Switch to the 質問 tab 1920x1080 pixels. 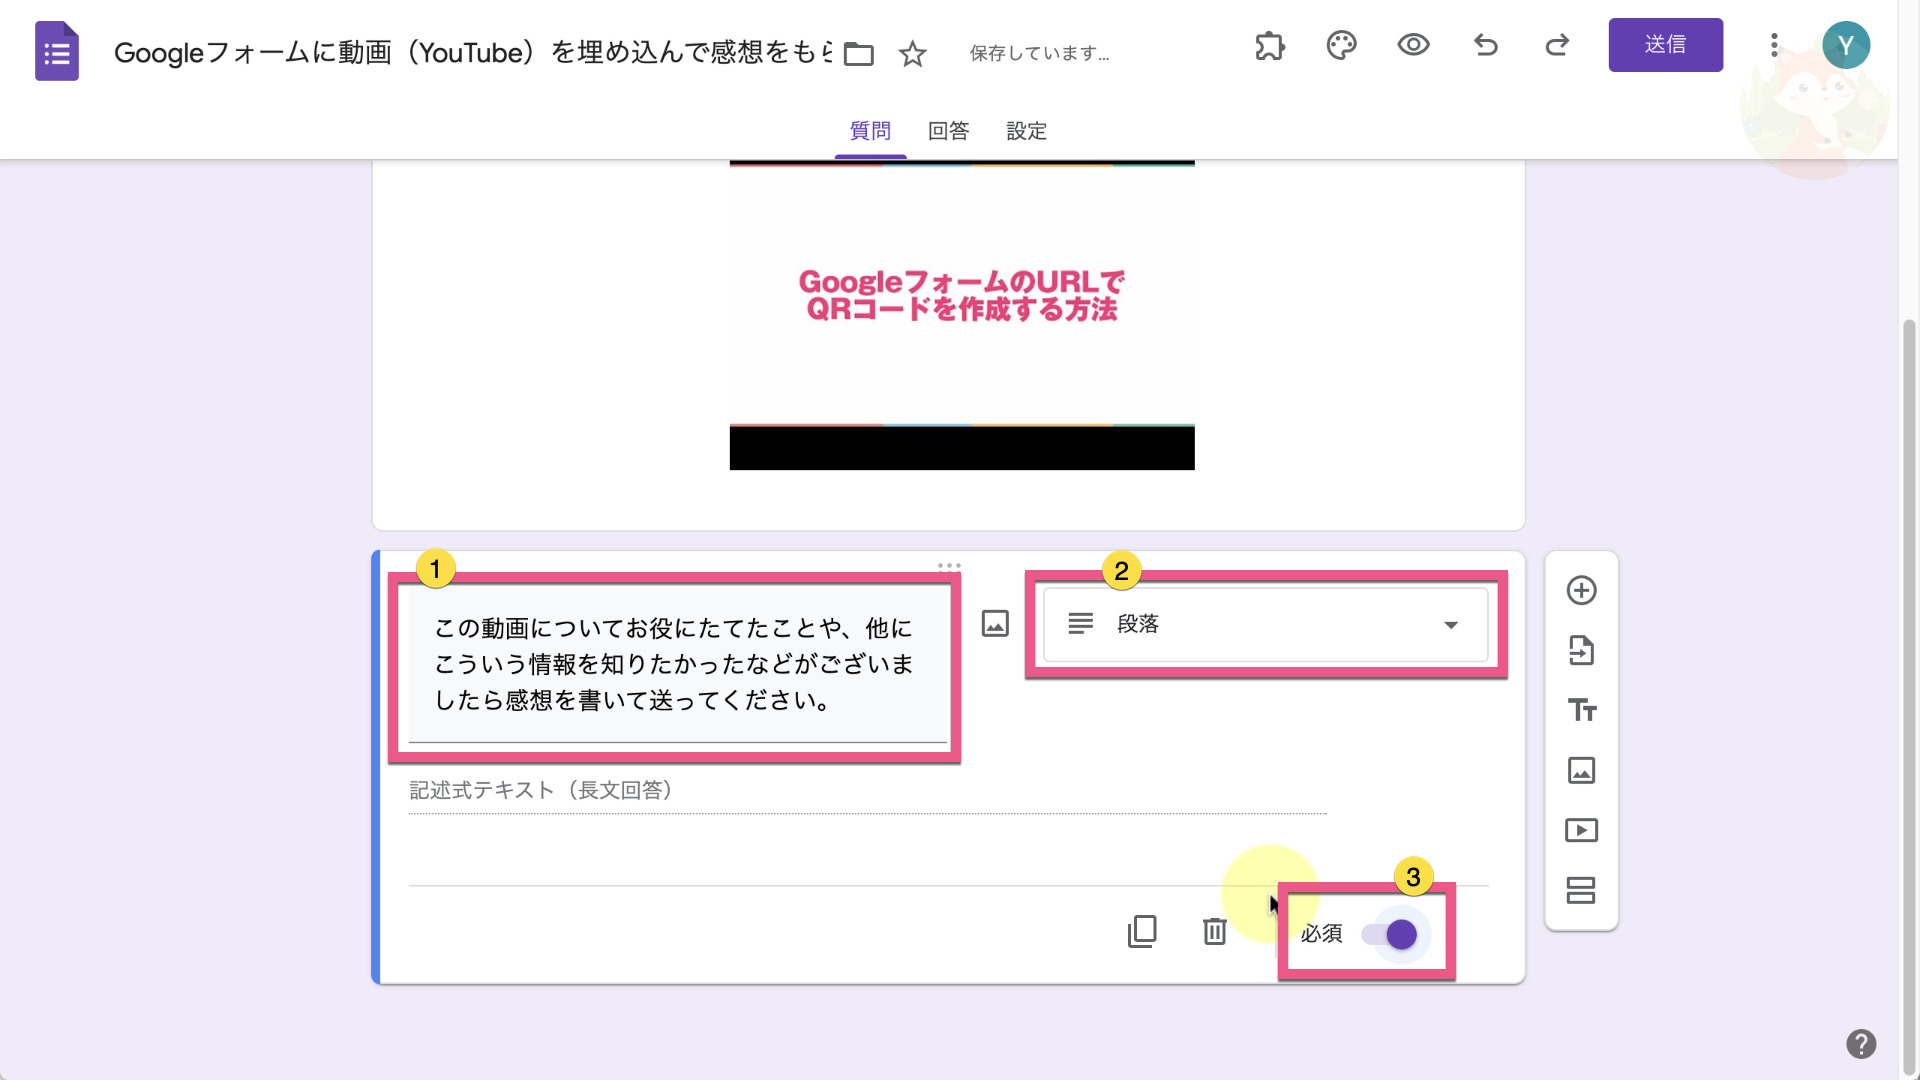(x=870, y=131)
